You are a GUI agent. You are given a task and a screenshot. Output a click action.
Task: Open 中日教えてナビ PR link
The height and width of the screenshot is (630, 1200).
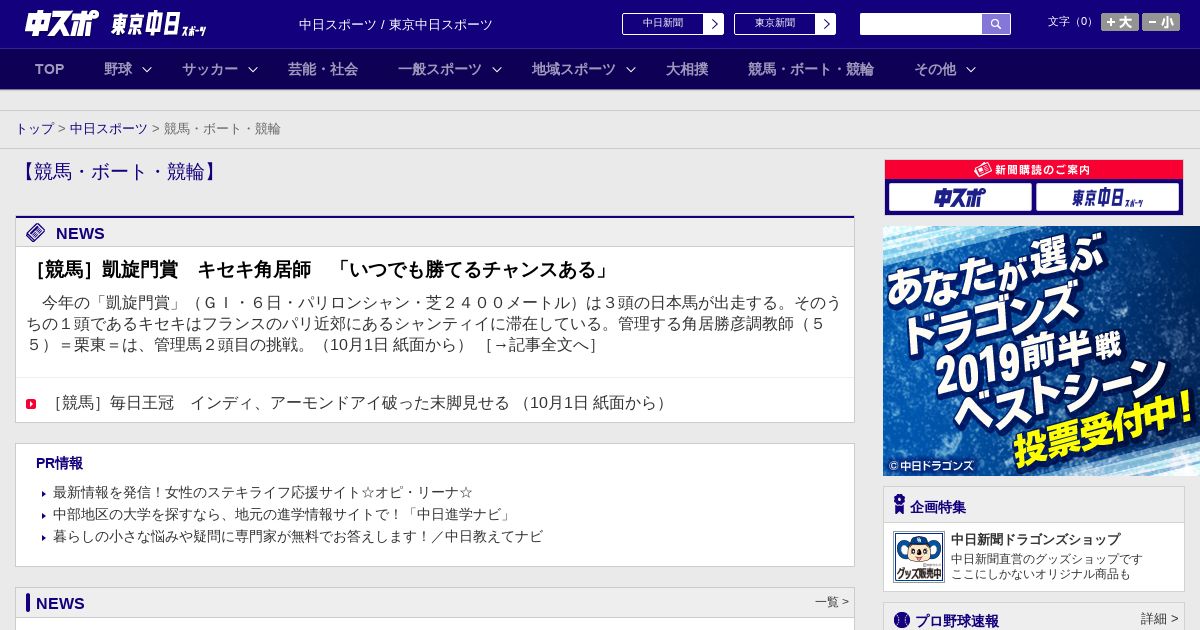(298, 537)
